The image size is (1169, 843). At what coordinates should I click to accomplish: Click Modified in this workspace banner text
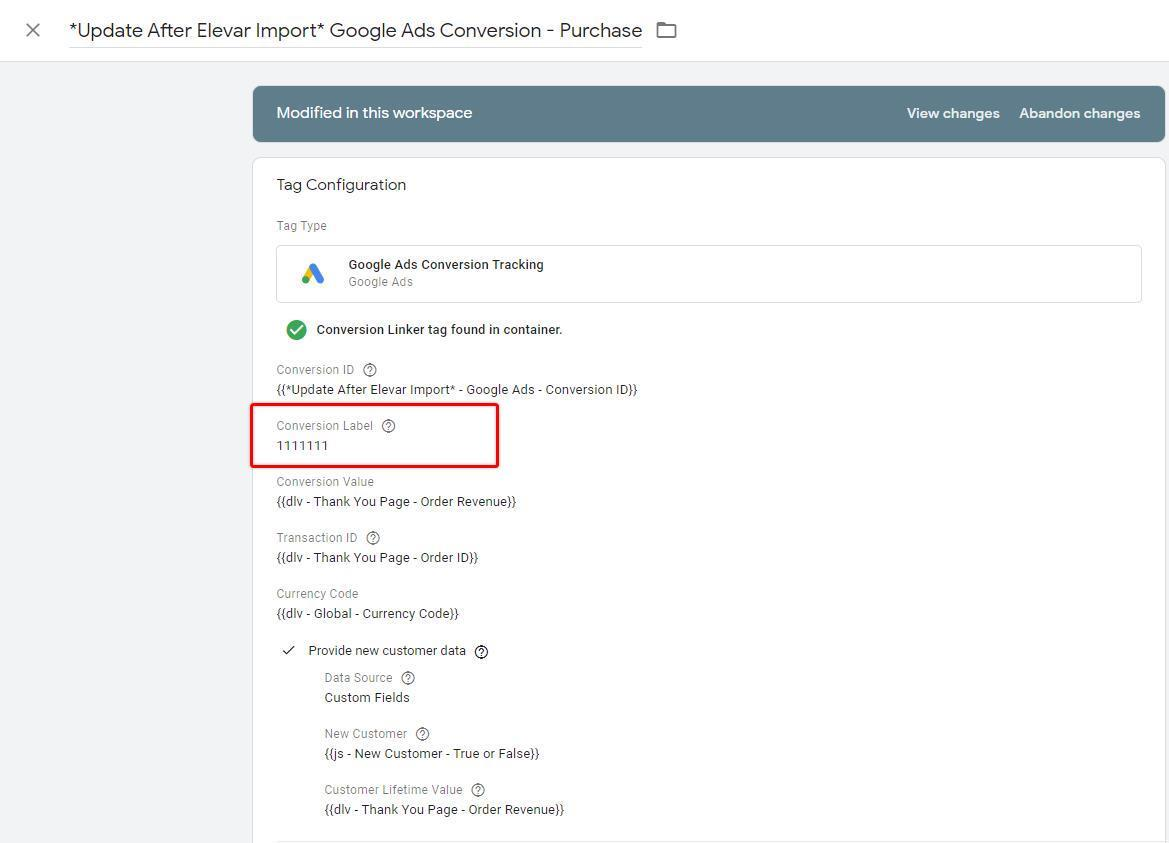click(374, 113)
